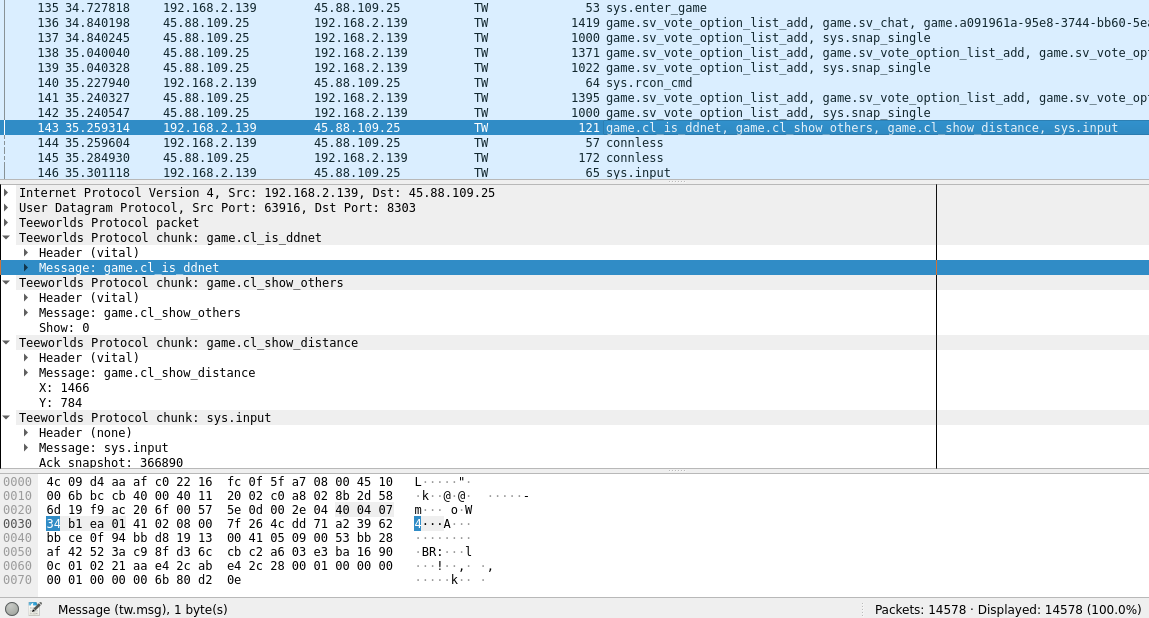This screenshot has width=1149, height=618.
Task: Click highlighted byte 34 at offset 0030
Action: 53,524
